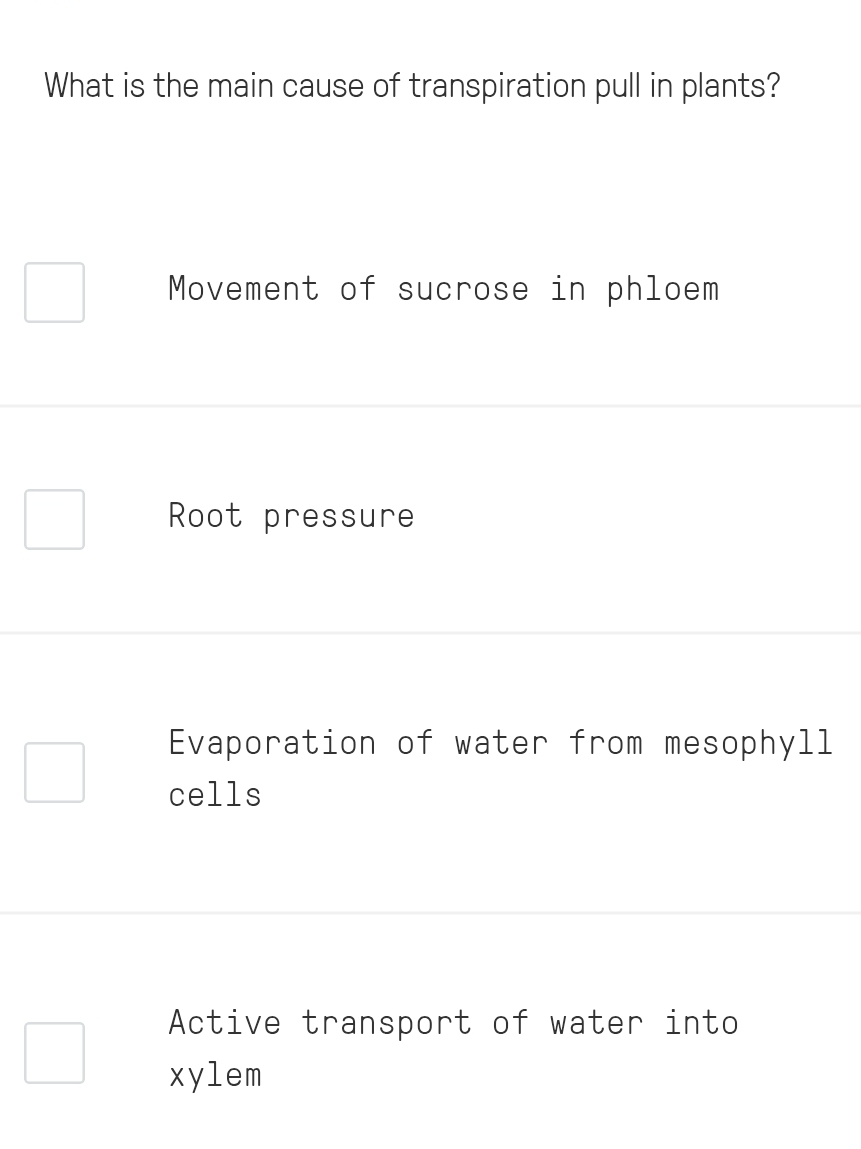Click the word mesophyll in the third option
The width and height of the screenshot is (861, 1149).
pos(746,744)
